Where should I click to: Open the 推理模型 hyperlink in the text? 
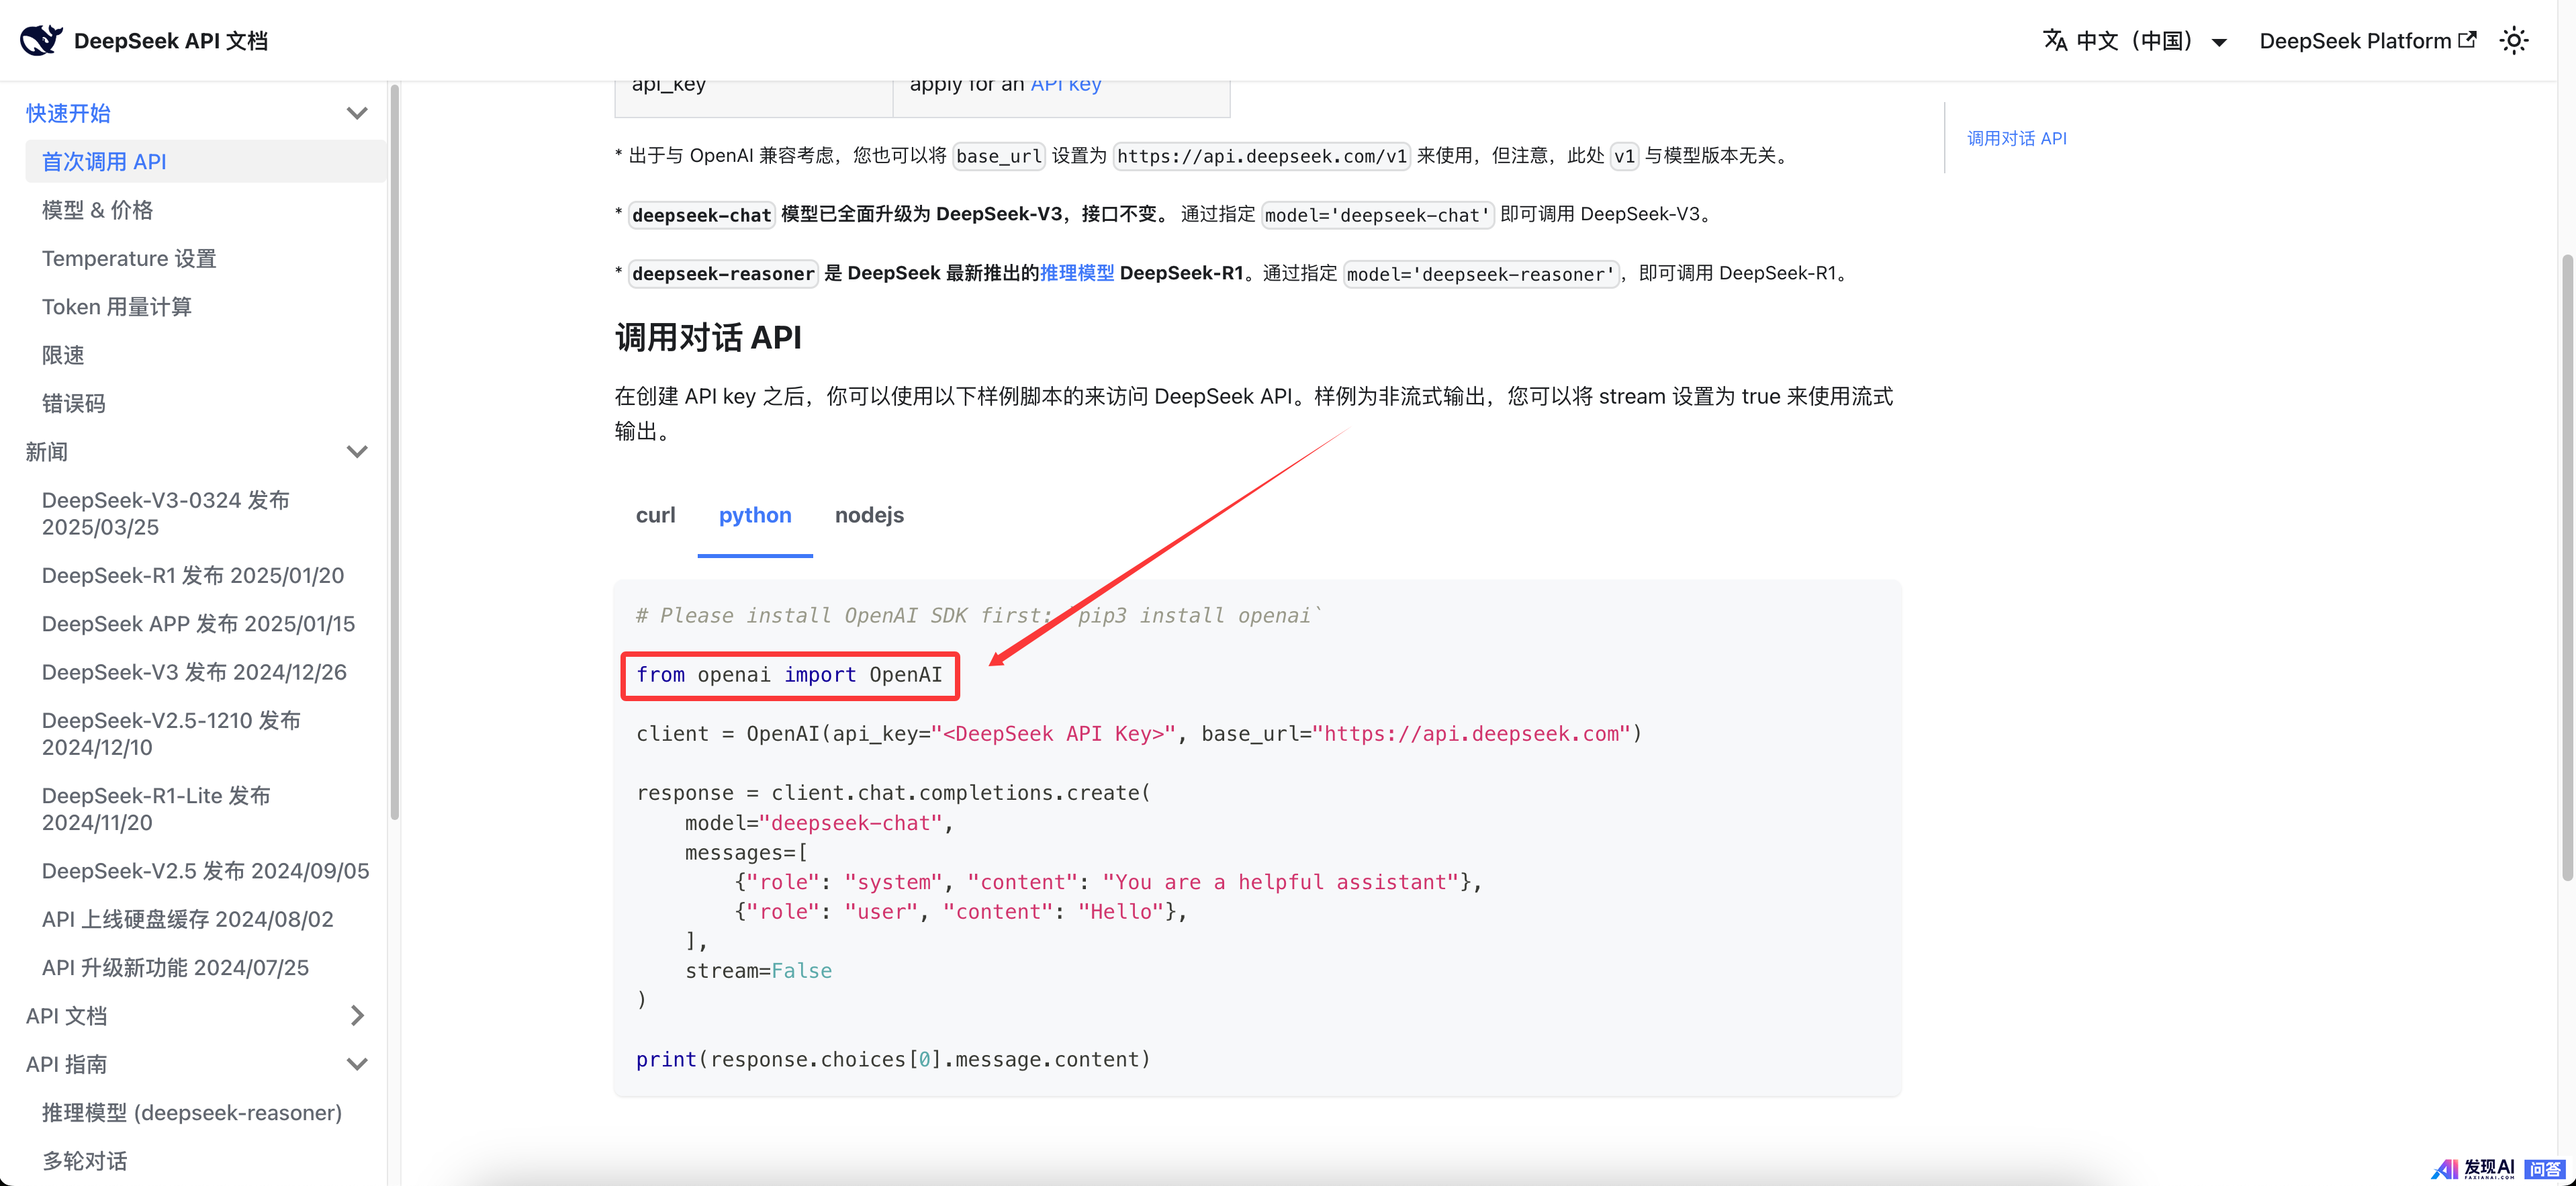pos(1076,273)
